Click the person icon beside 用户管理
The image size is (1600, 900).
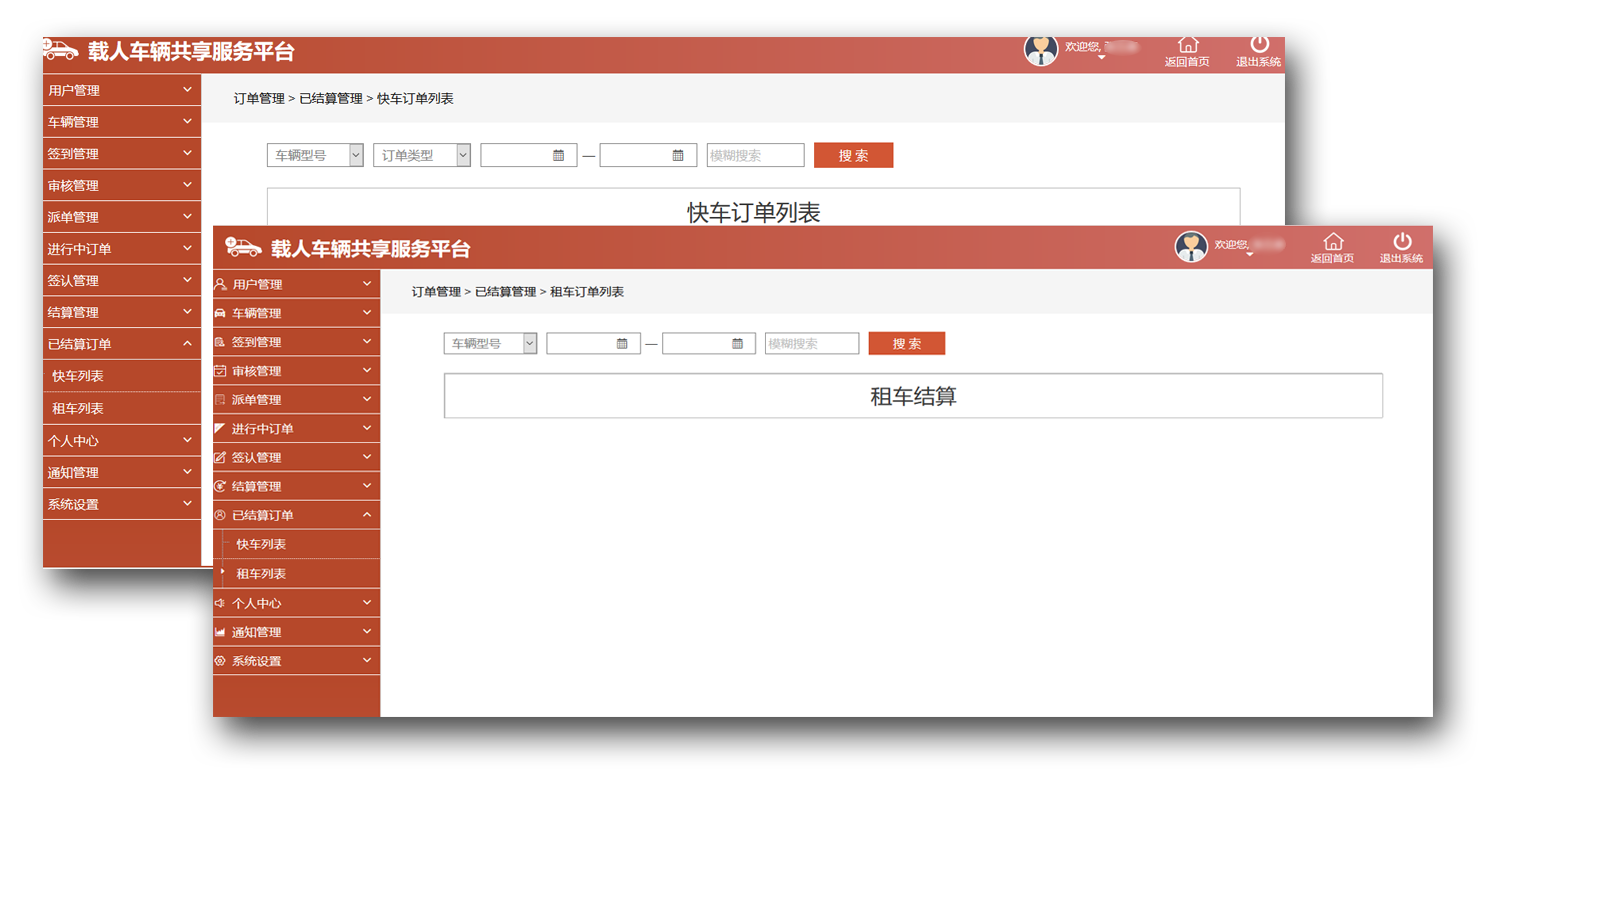[220, 284]
